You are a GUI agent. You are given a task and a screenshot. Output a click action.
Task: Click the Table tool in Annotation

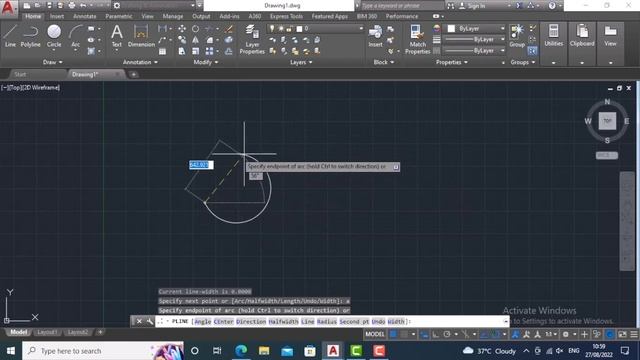(162, 51)
